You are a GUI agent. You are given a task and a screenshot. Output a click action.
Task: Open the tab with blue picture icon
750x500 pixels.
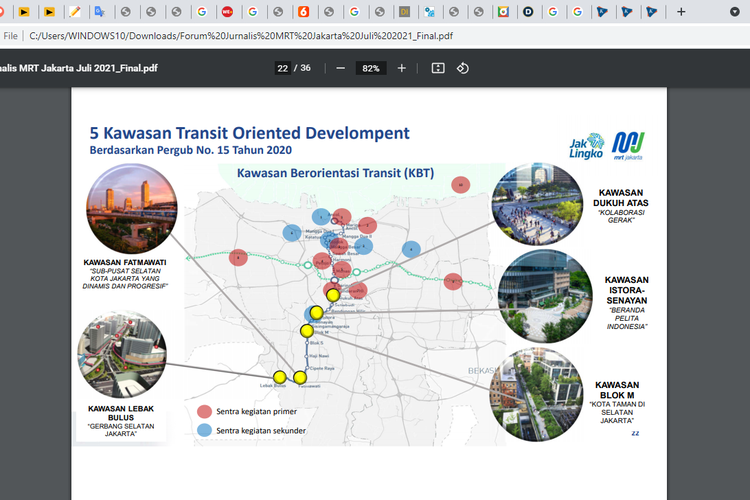pyautogui.click(x=429, y=12)
